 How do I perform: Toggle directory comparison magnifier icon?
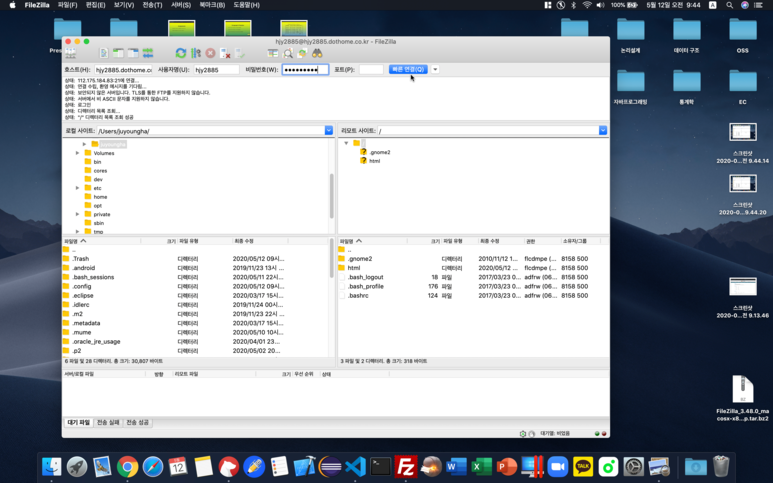(288, 53)
